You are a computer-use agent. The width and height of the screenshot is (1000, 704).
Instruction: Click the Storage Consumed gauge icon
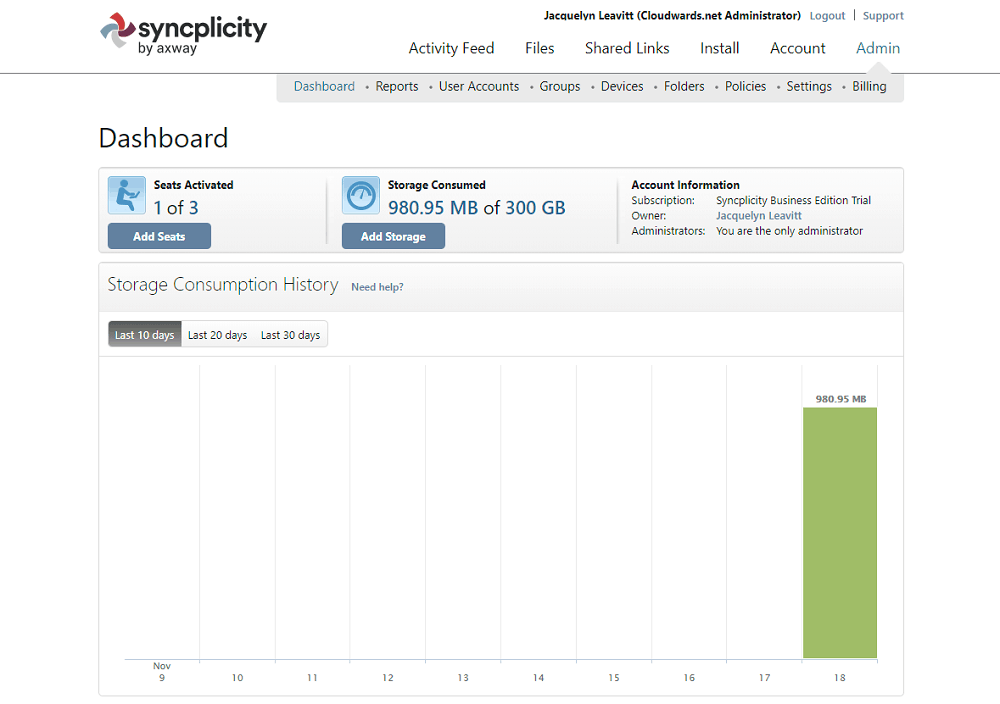coord(361,195)
